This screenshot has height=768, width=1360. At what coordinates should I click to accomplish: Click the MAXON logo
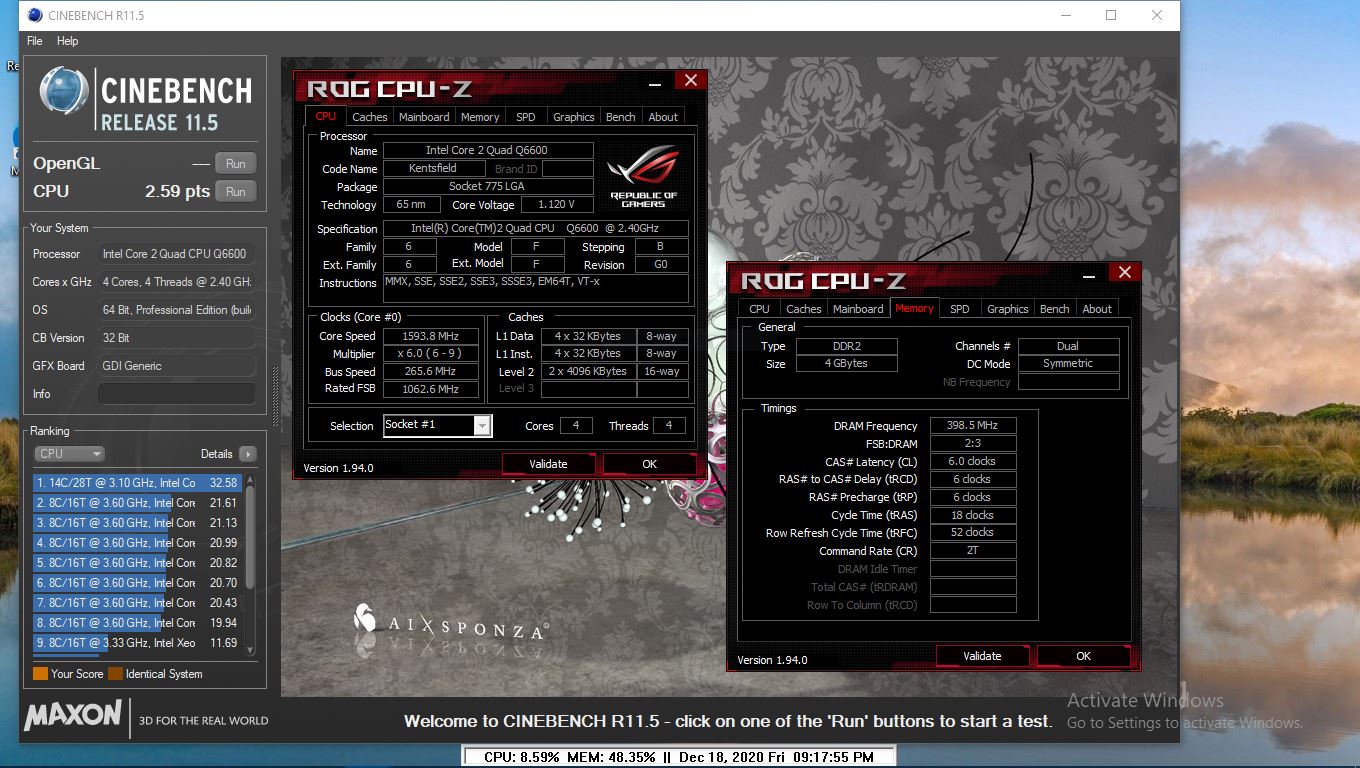pyautogui.click(x=74, y=715)
